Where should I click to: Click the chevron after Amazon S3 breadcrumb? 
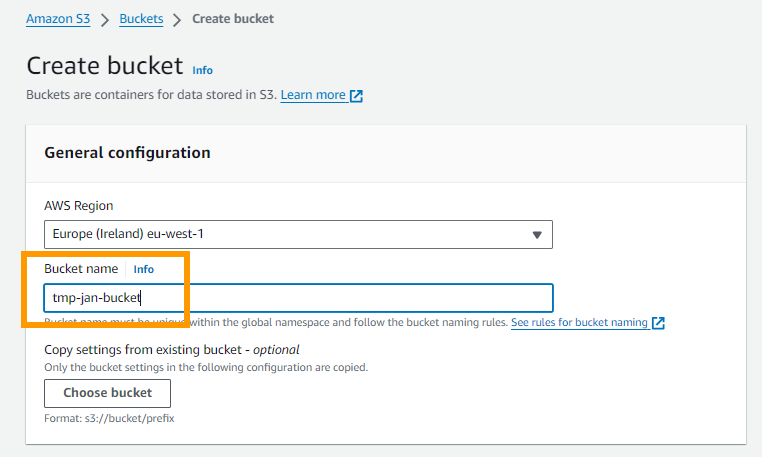click(x=104, y=19)
